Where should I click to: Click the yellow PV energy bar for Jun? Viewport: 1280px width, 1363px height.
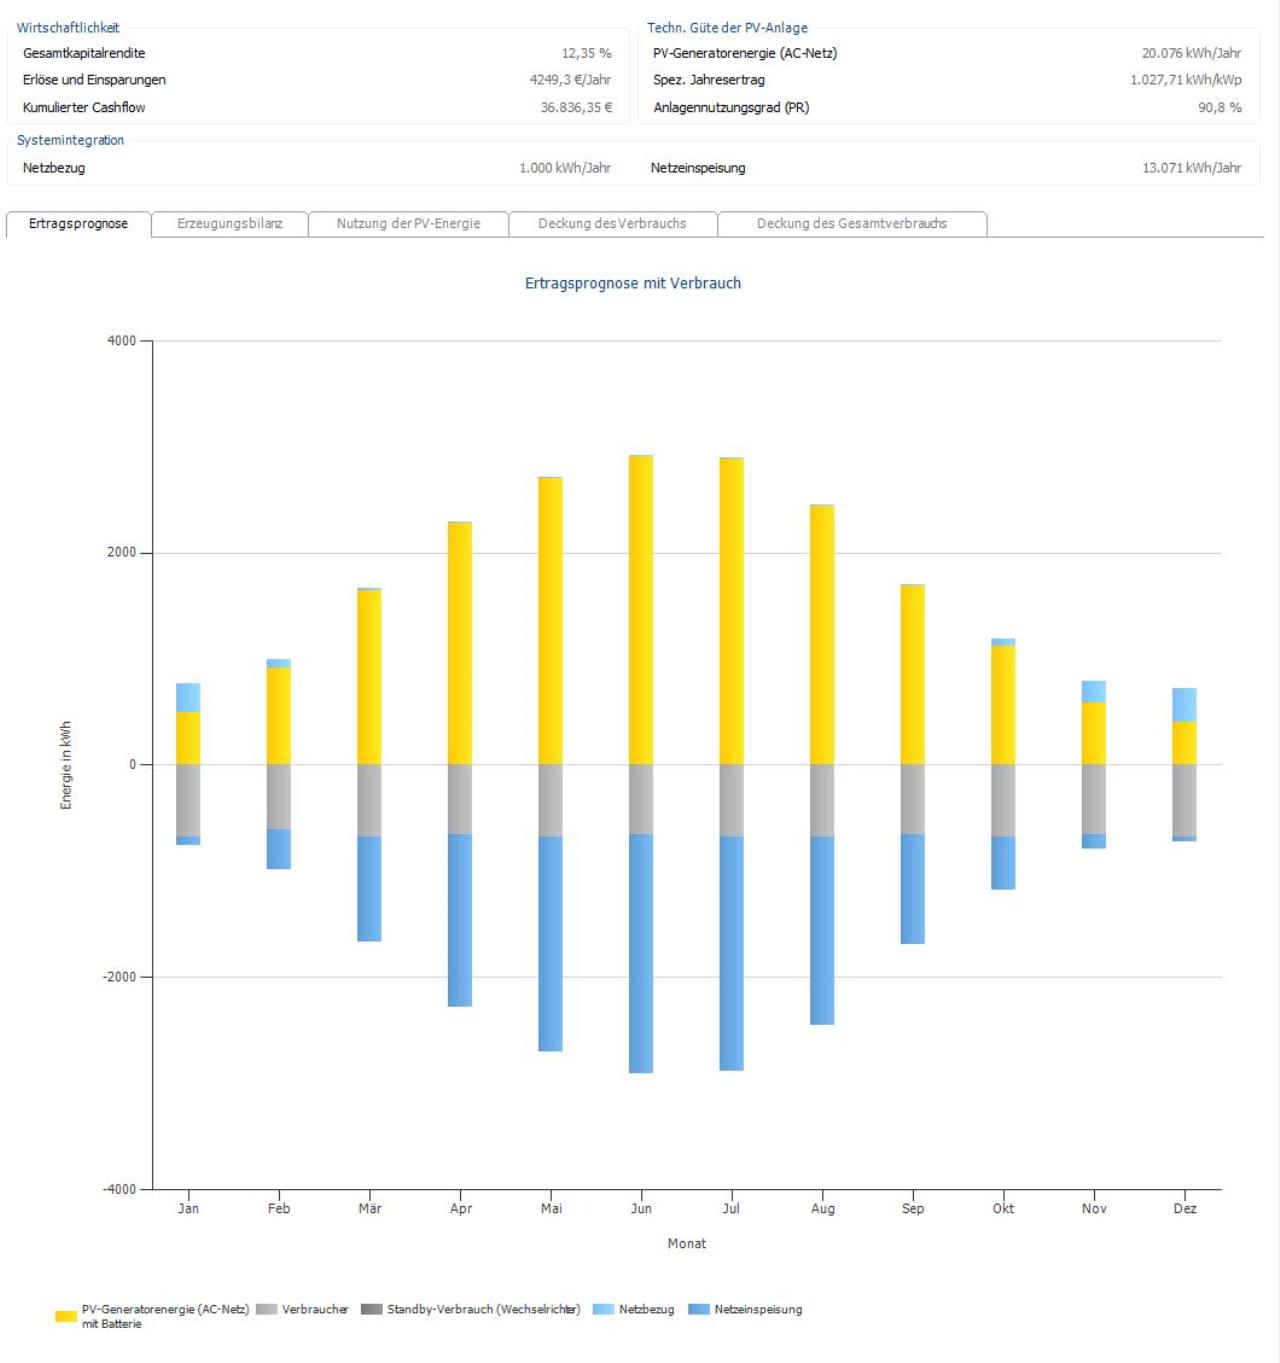[x=641, y=610]
